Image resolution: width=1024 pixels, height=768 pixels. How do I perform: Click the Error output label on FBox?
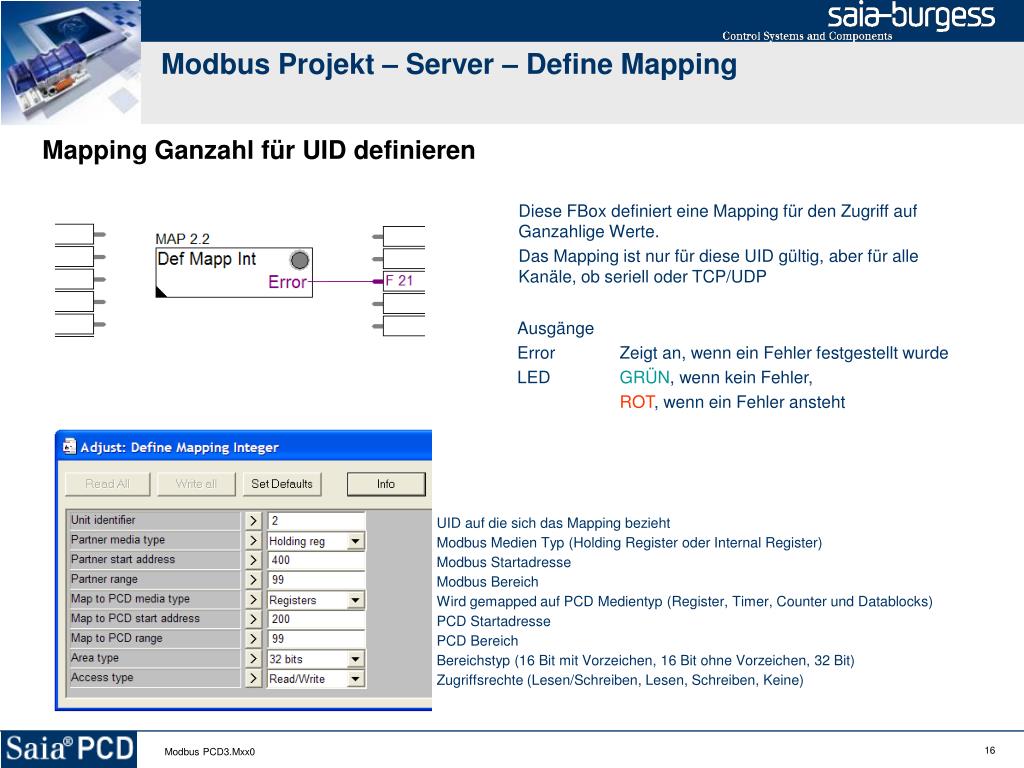tap(287, 282)
